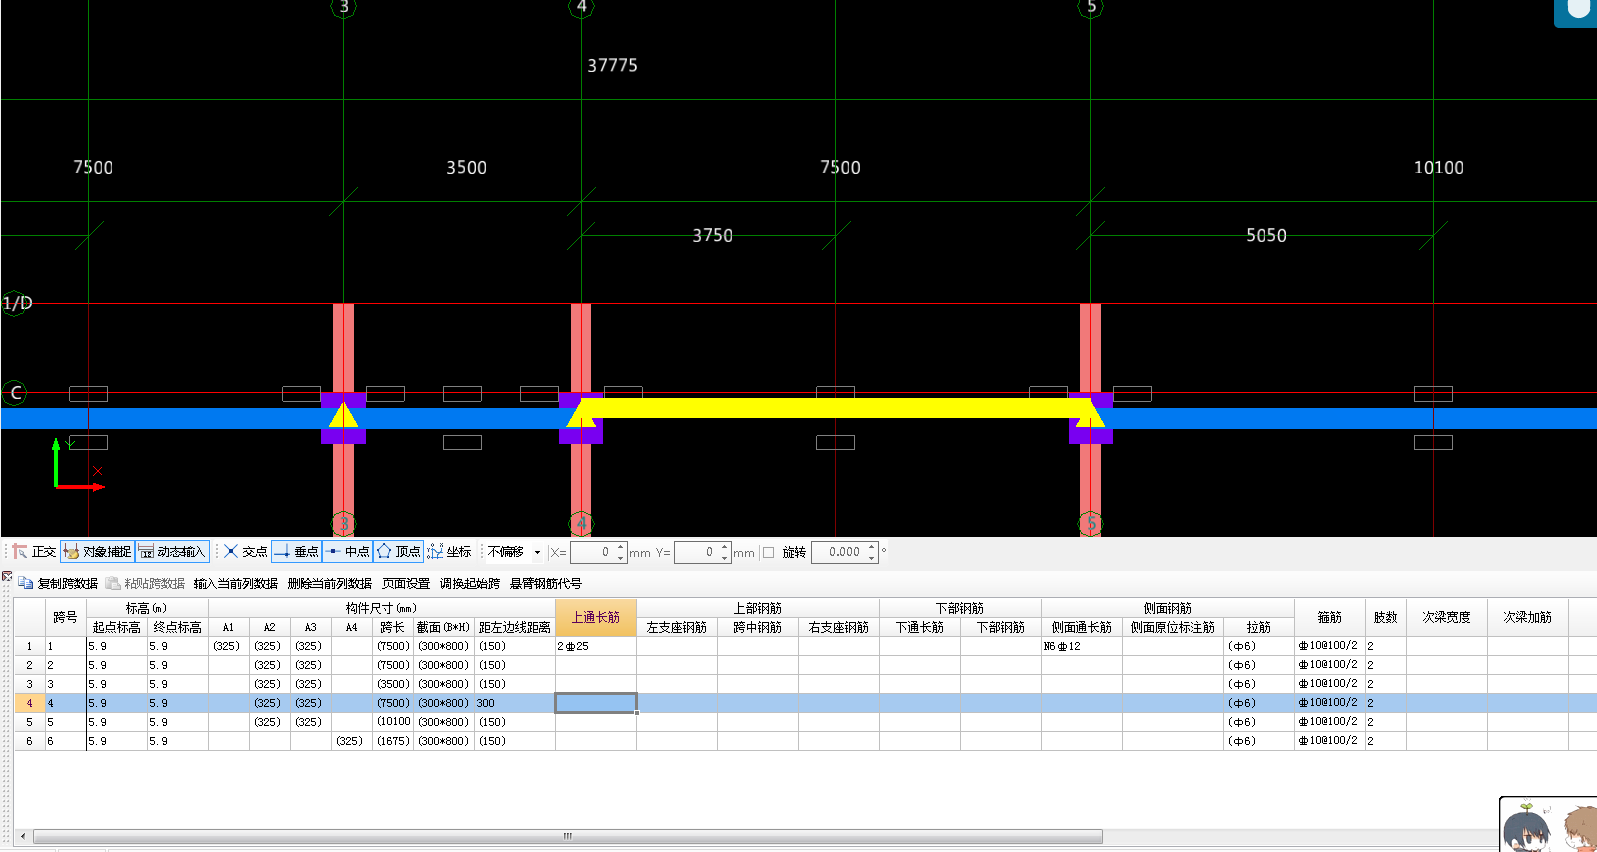Toggle 动态输入 dynamic input
Screen dimensions: 1597x852
tap(172, 552)
